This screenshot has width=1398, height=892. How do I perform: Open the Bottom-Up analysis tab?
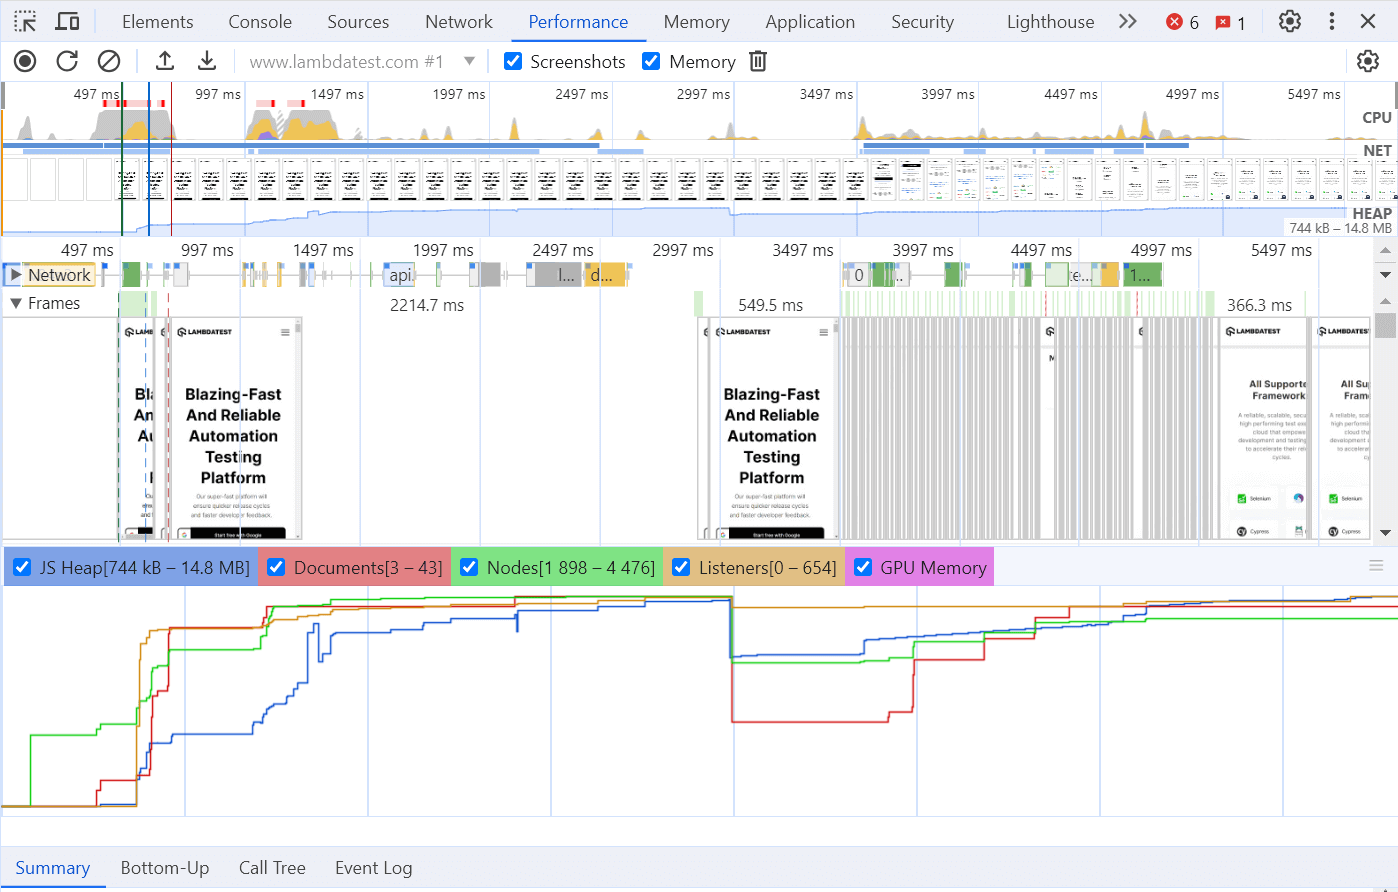165,868
